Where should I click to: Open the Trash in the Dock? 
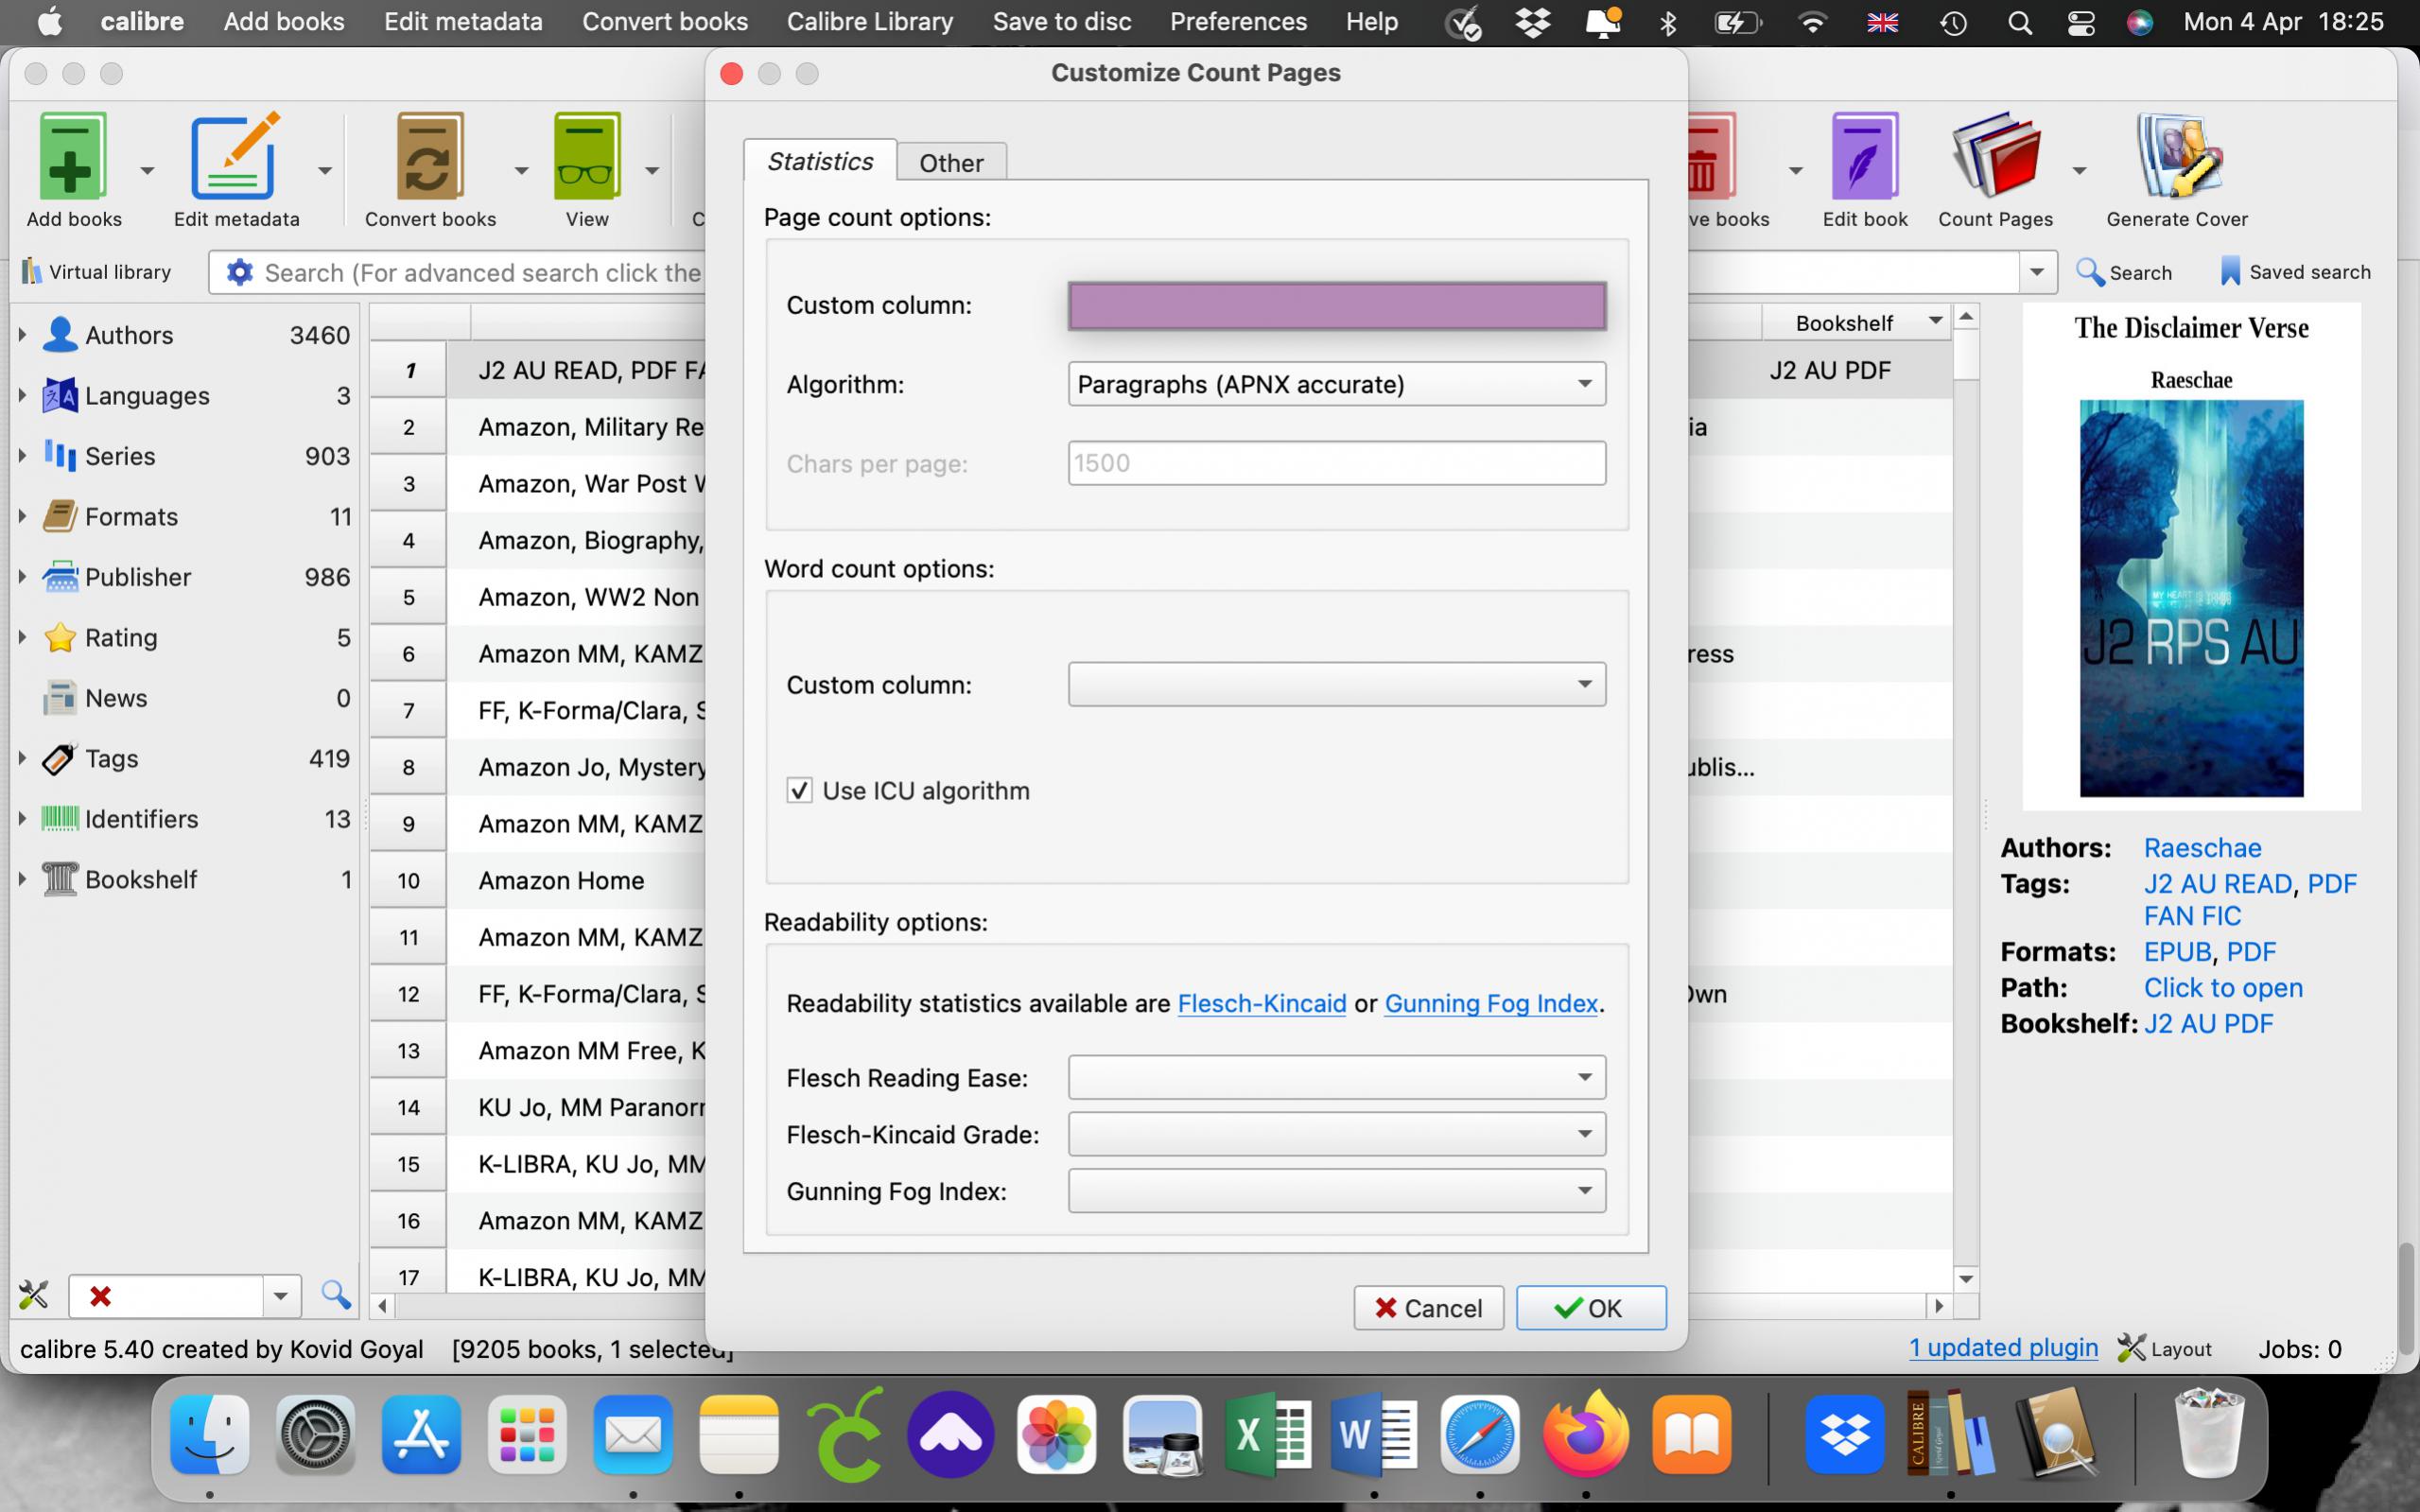click(2208, 1435)
